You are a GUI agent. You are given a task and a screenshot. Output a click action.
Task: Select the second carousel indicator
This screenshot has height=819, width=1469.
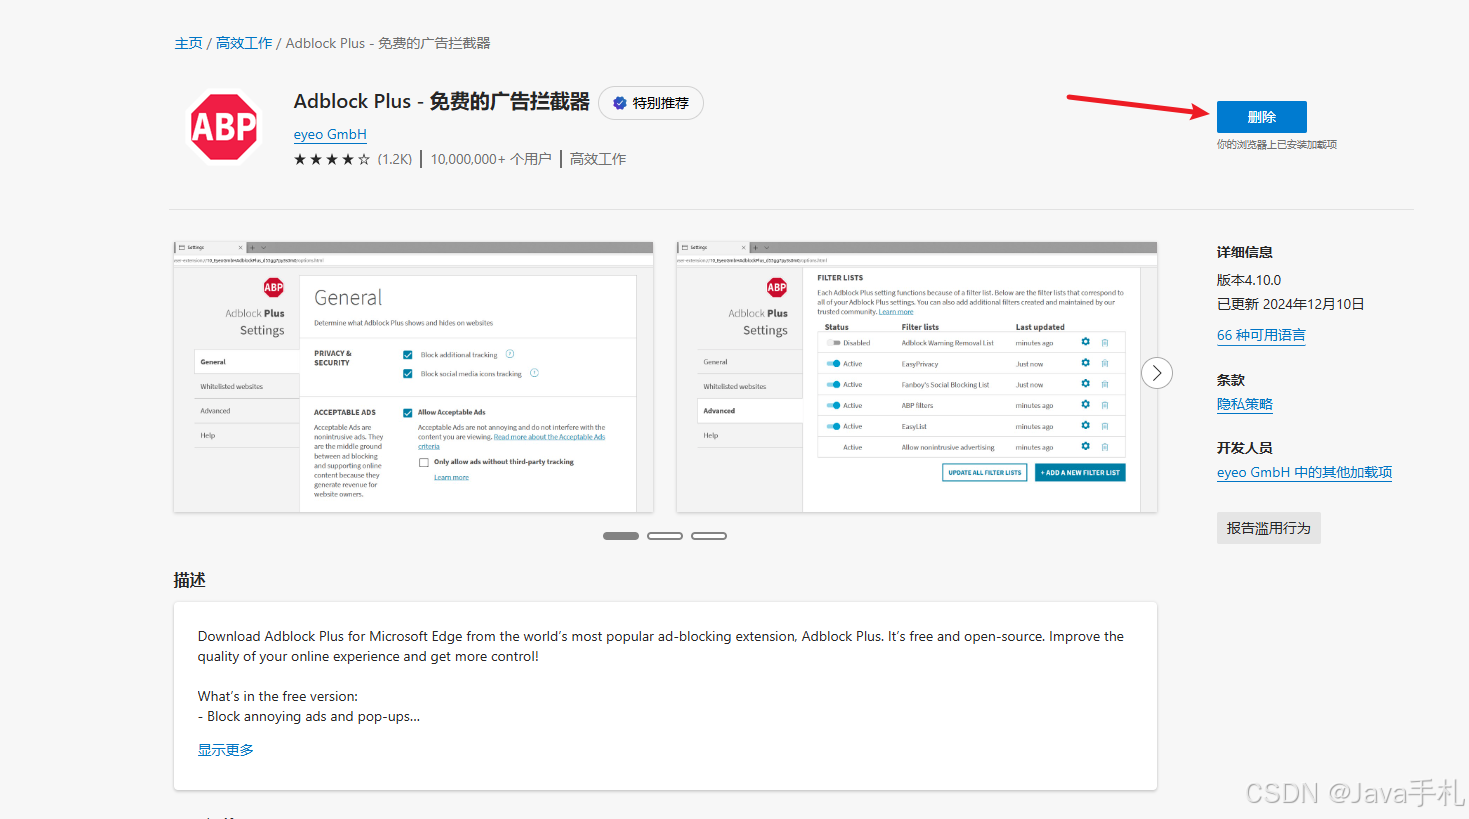coord(665,536)
